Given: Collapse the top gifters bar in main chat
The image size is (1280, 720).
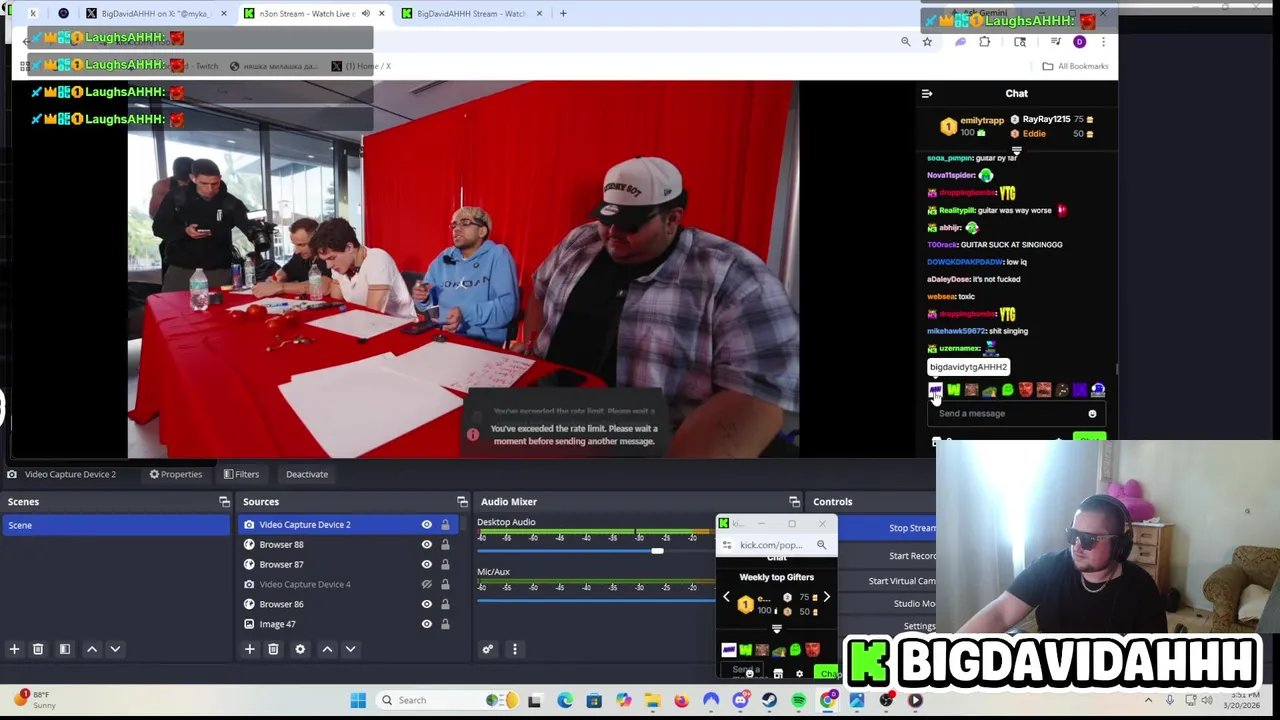Looking at the screenshot, I should (x=1016, y=150).
